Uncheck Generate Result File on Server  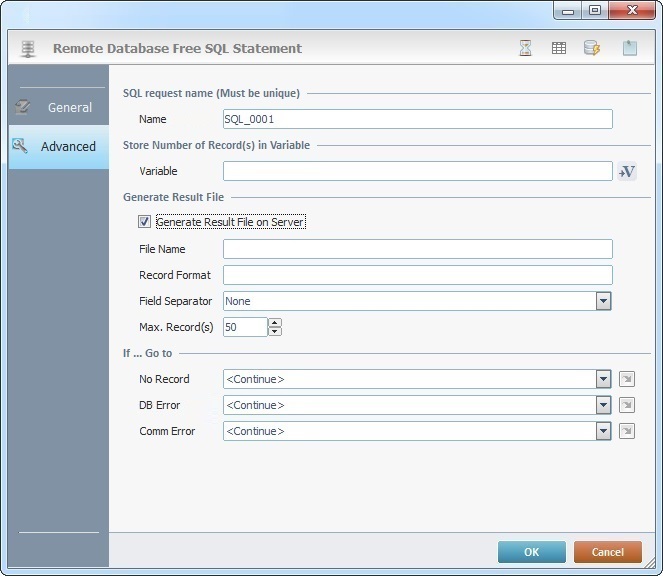point(144,222)
